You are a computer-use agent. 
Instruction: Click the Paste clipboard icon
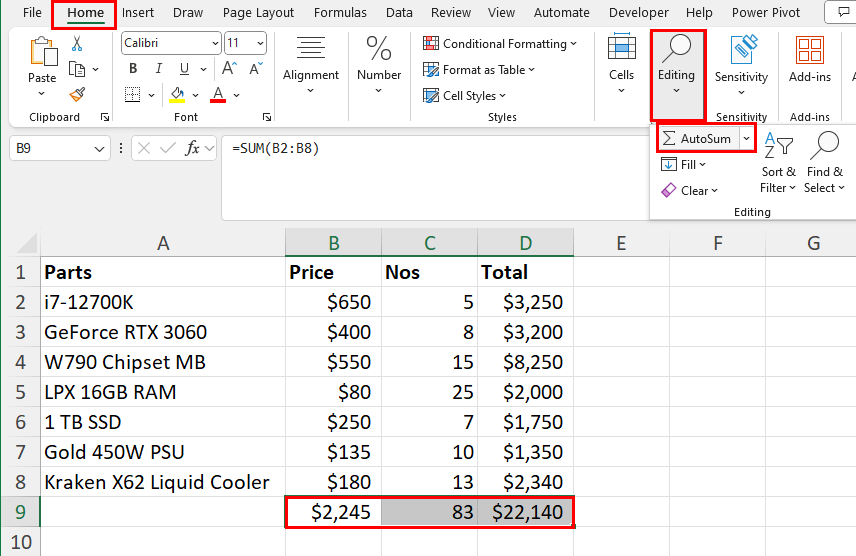click(x=43, y=52)
